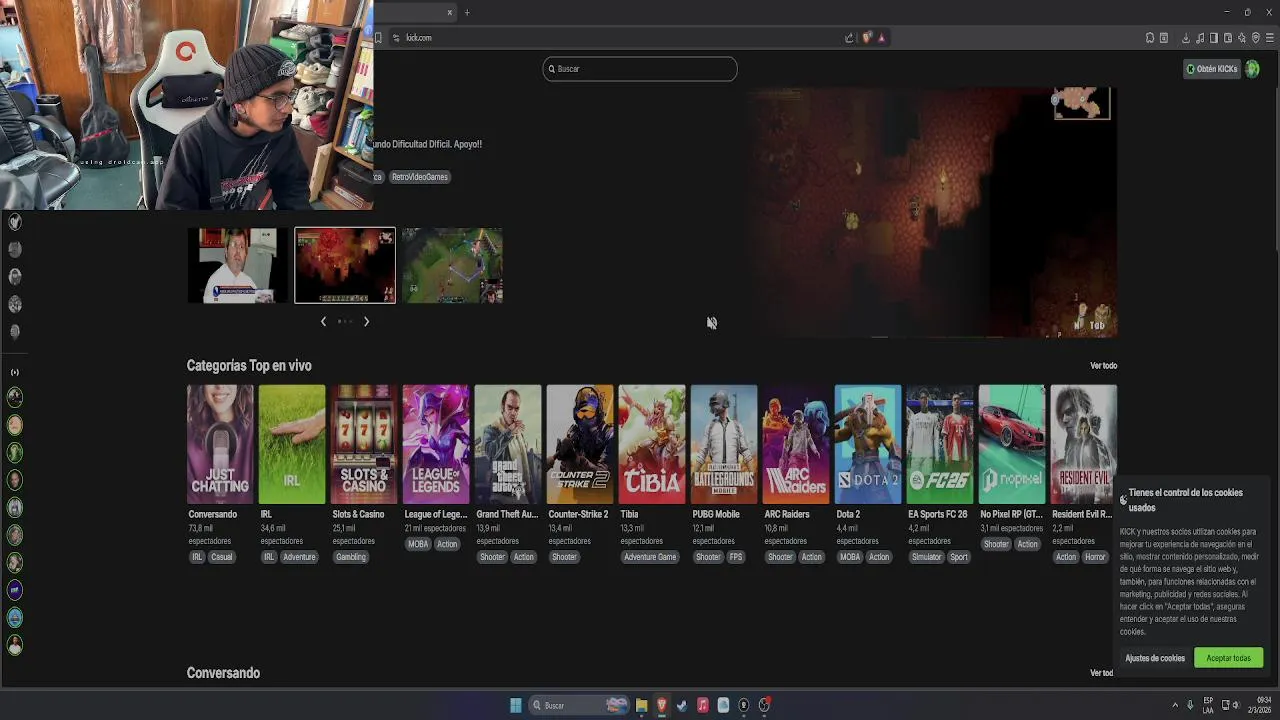Open the Dota 2 category card

pos(868,444)
